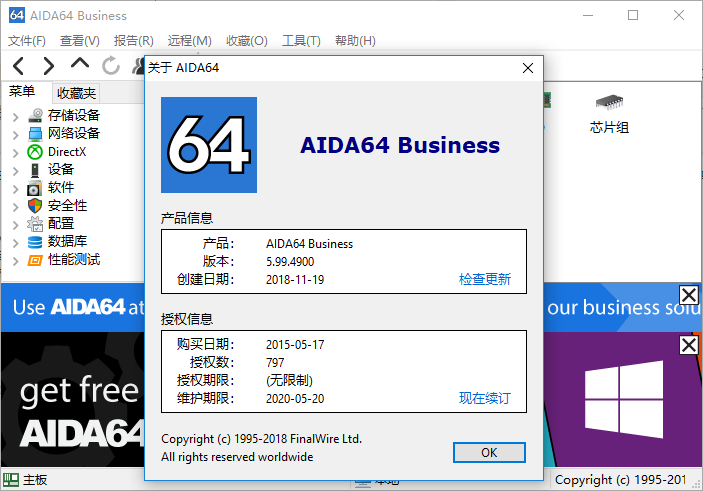Screen dimensions: 703x491
Task: Open the 查看(V) menu
Action: tap(80, 41)
